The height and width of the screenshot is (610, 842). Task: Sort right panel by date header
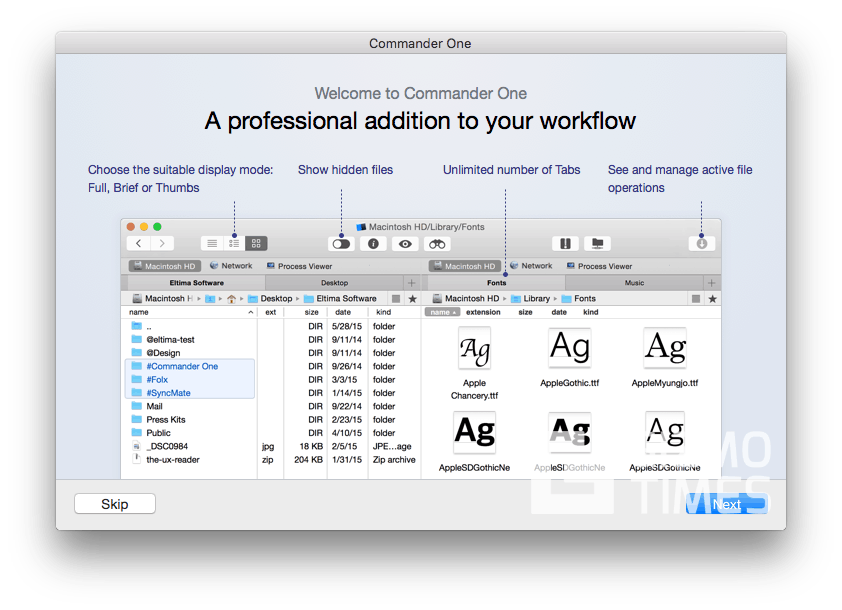[x=559, y=312]
